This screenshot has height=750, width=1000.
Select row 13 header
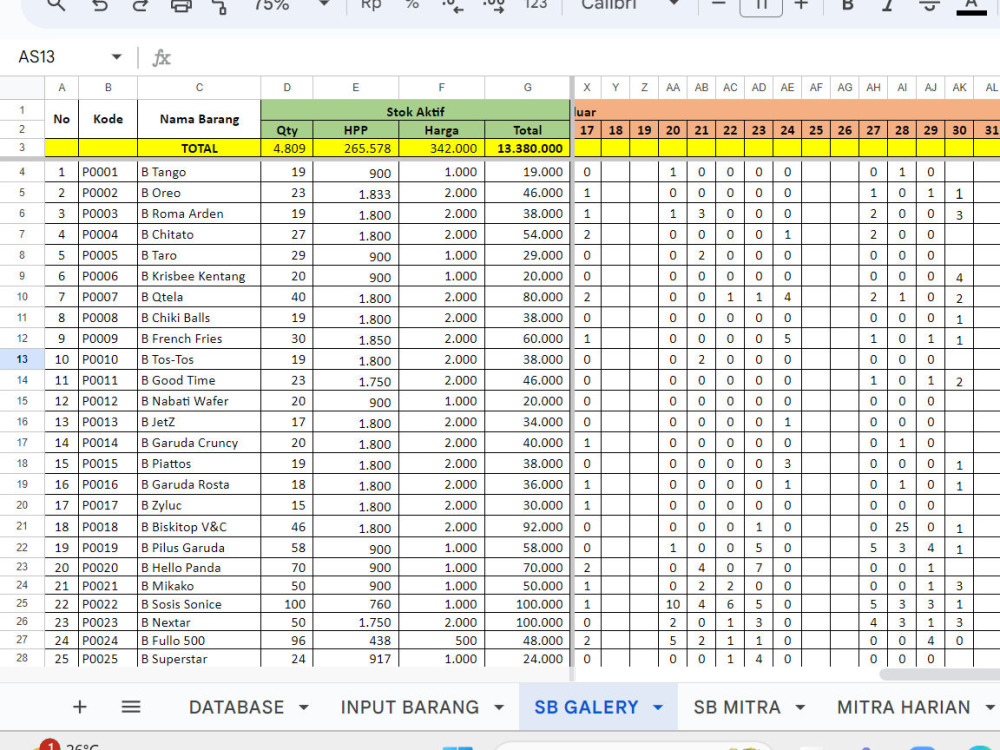[x=22, y=359]
